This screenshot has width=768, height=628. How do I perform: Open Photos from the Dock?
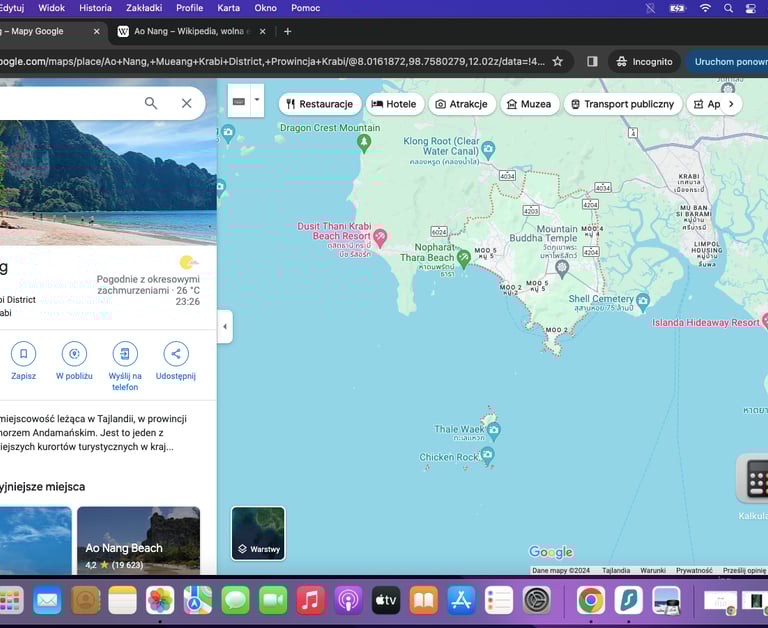tap(160, 600)
